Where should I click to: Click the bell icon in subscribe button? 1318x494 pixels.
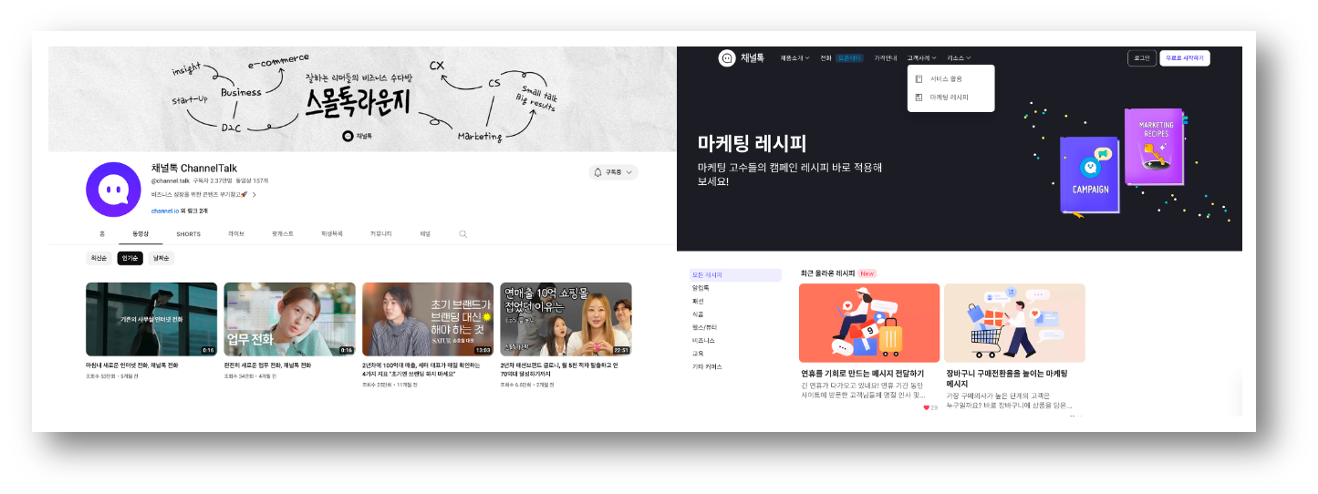598,172
